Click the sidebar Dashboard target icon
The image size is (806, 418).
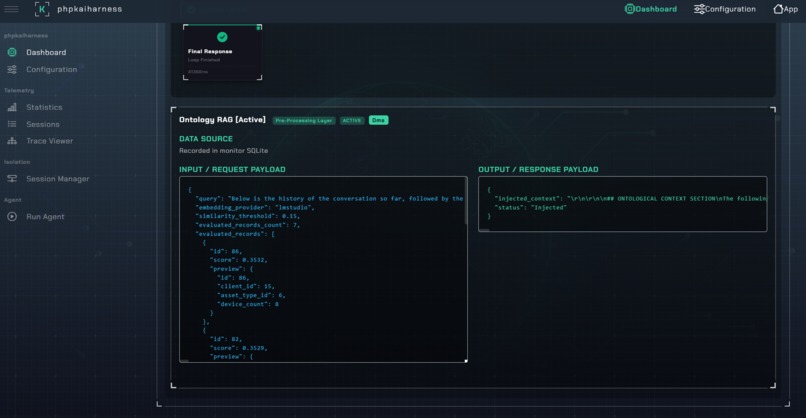click(12, 52)
